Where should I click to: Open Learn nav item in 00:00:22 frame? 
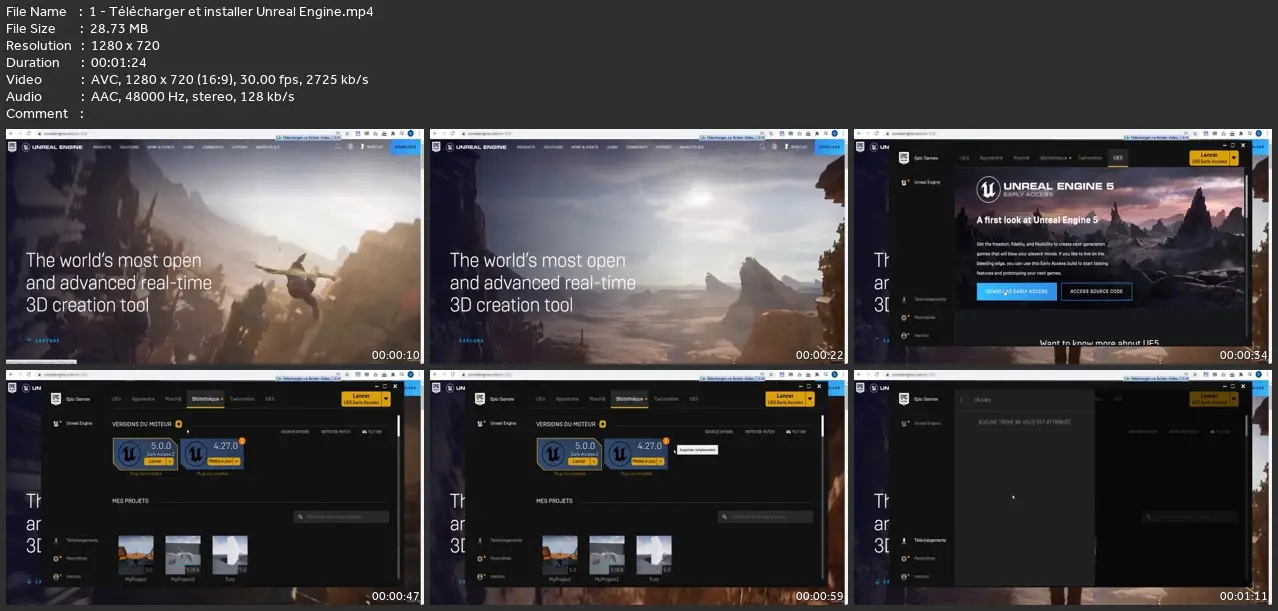tap(612, 147)
